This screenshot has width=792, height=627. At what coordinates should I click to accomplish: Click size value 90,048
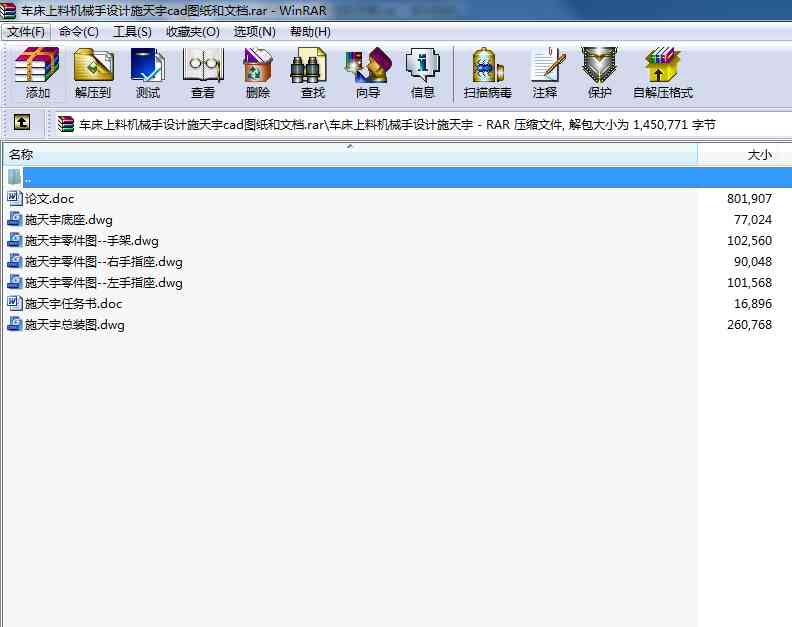[753, 262]
